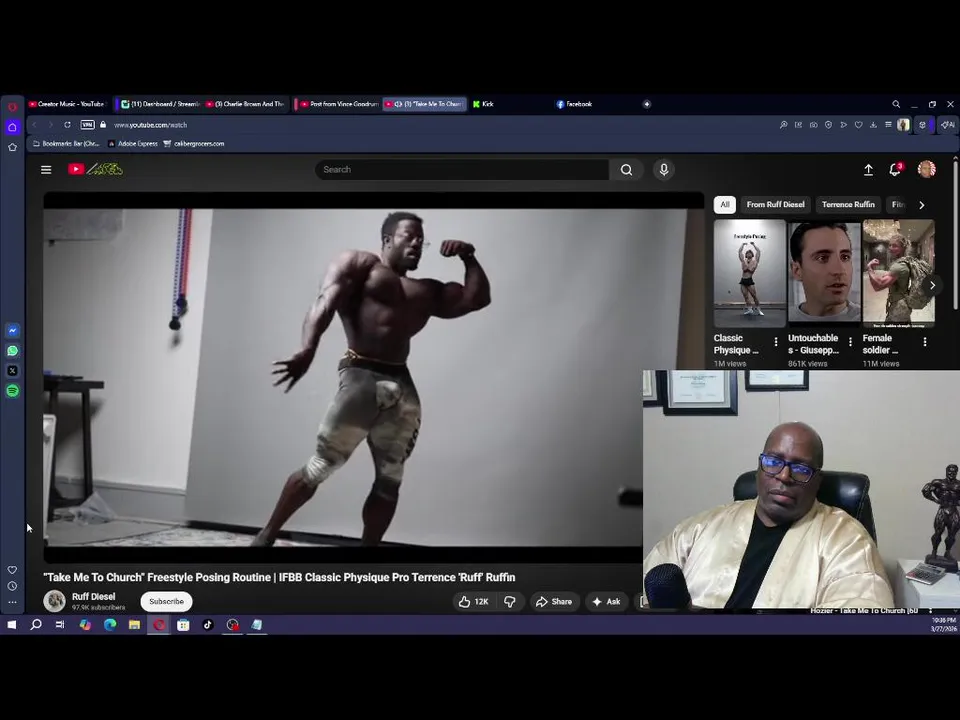Open TikTok app from taskbar
Viewport: 960px width, 720px height.
tap(208, 625)
